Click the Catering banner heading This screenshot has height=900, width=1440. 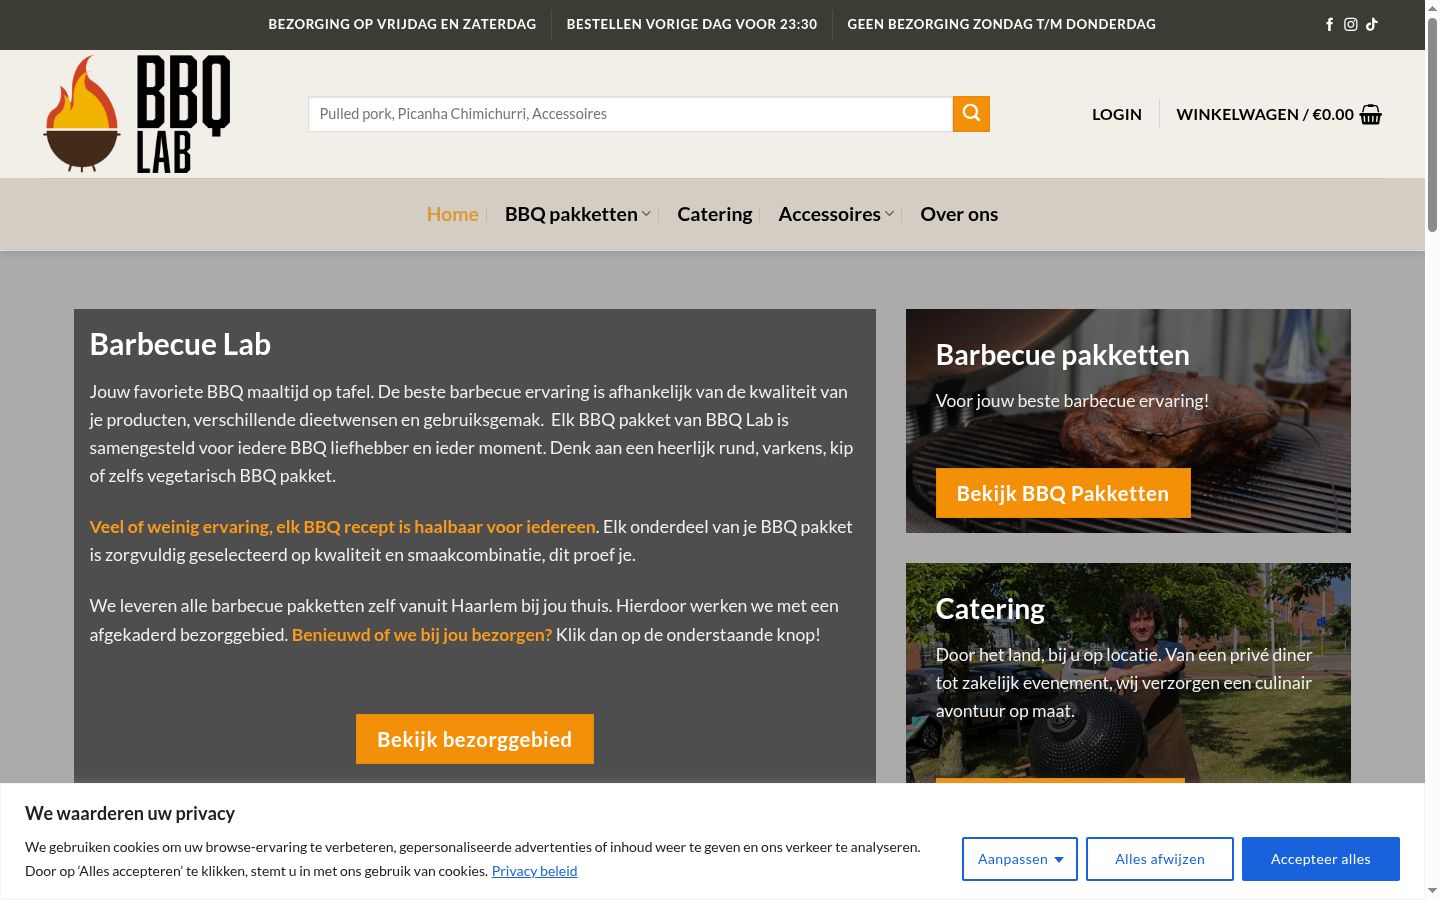990,609
